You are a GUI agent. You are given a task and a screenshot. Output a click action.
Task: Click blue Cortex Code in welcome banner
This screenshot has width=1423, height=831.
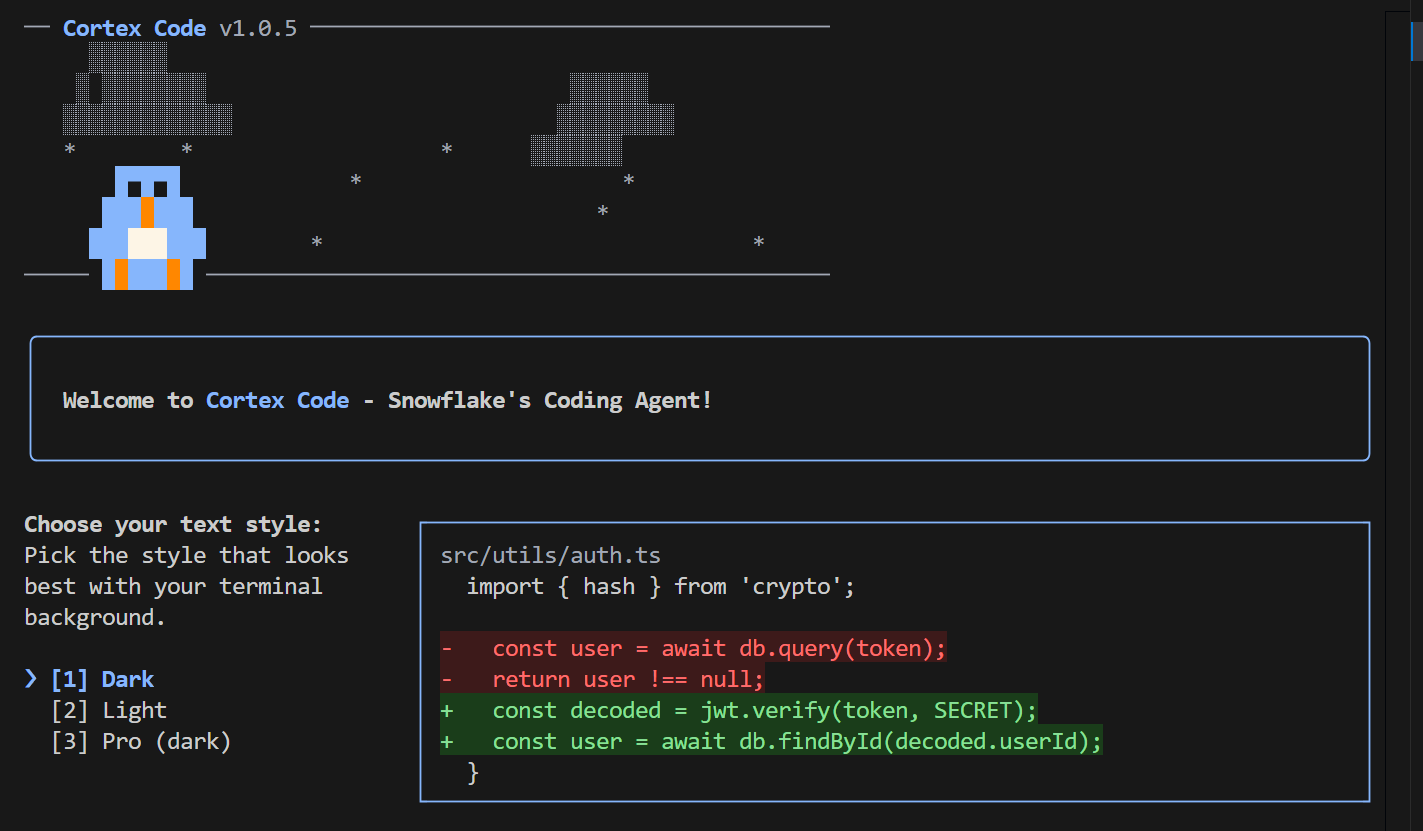pos(277,400)
